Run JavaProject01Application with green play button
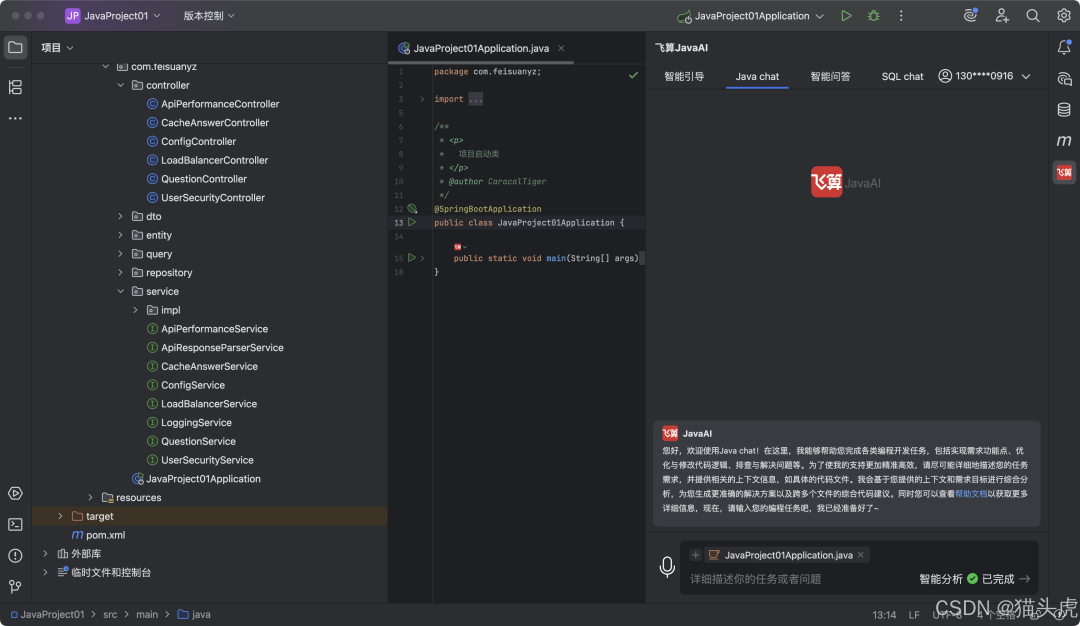The width and height of the screenshot is (1080, 626). (846, 16)
